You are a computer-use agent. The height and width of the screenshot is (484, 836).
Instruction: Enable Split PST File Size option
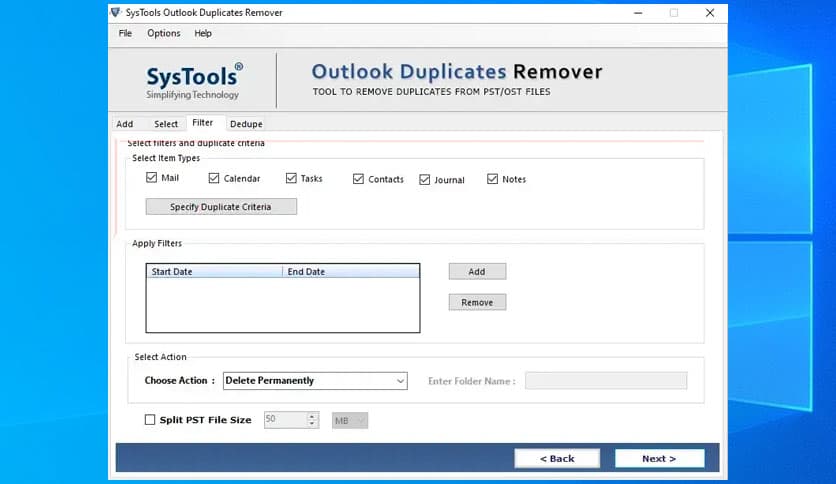(150, 420)
